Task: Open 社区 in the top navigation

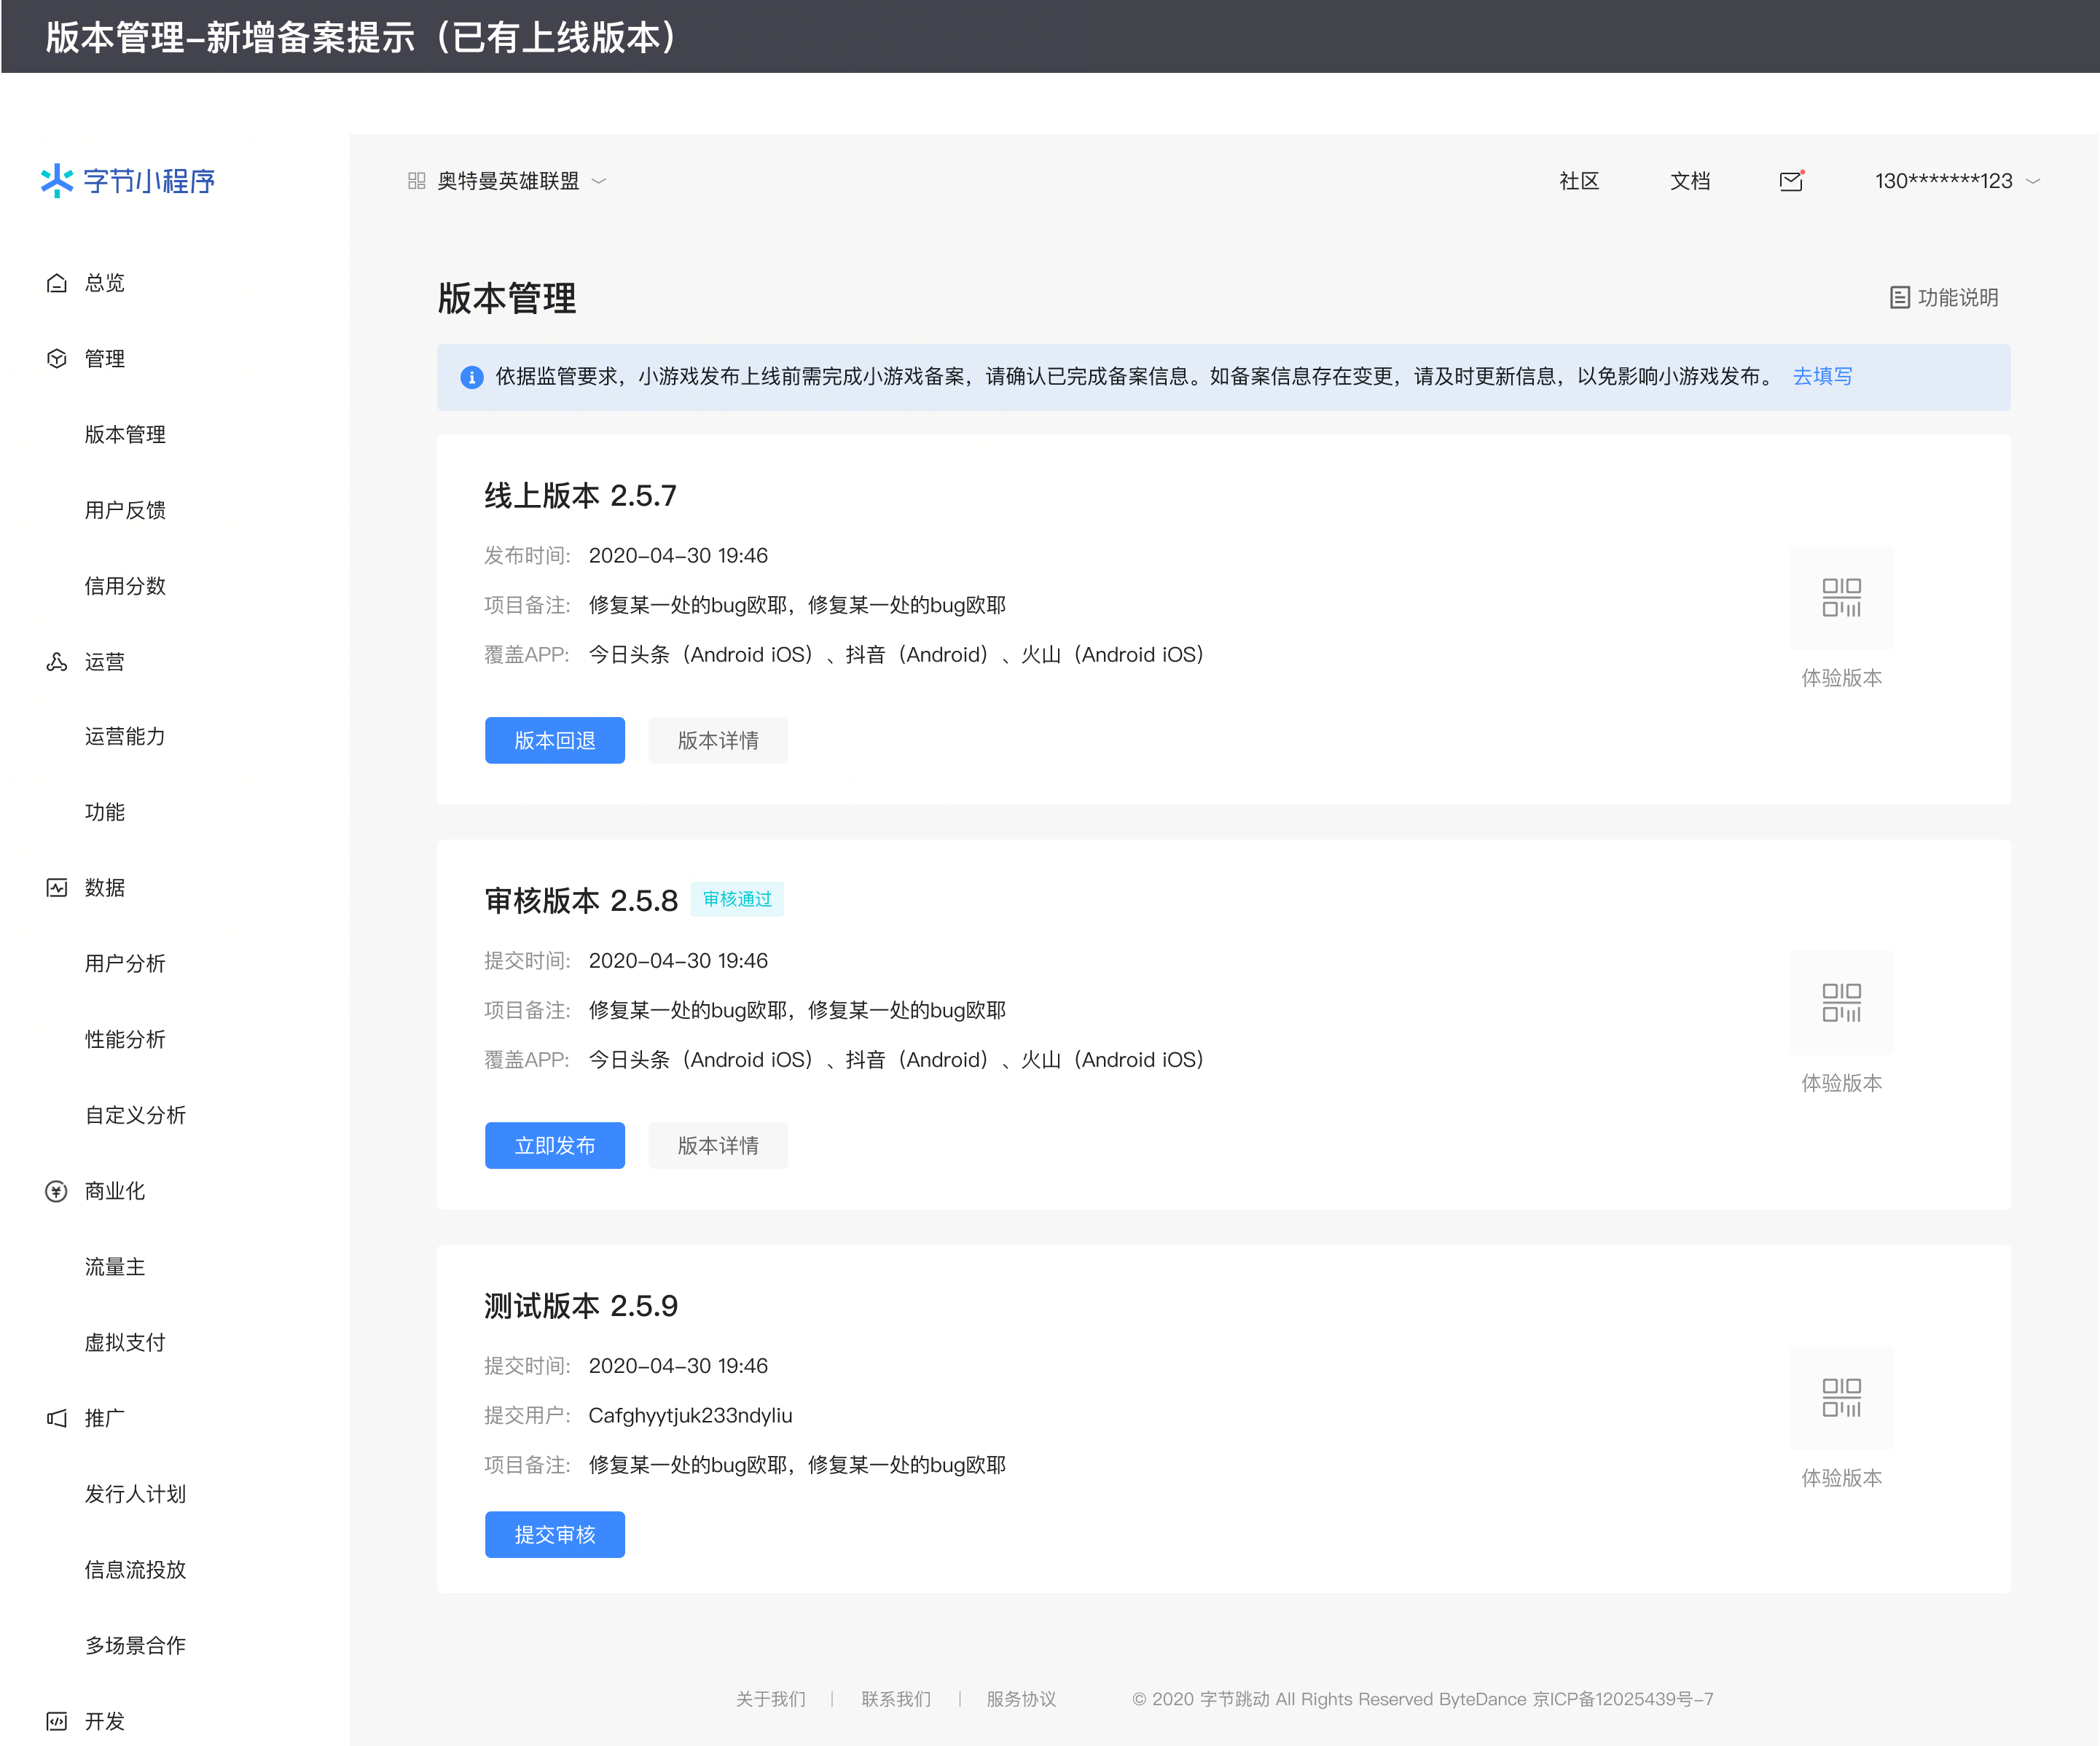Action: pos(1578,181)
